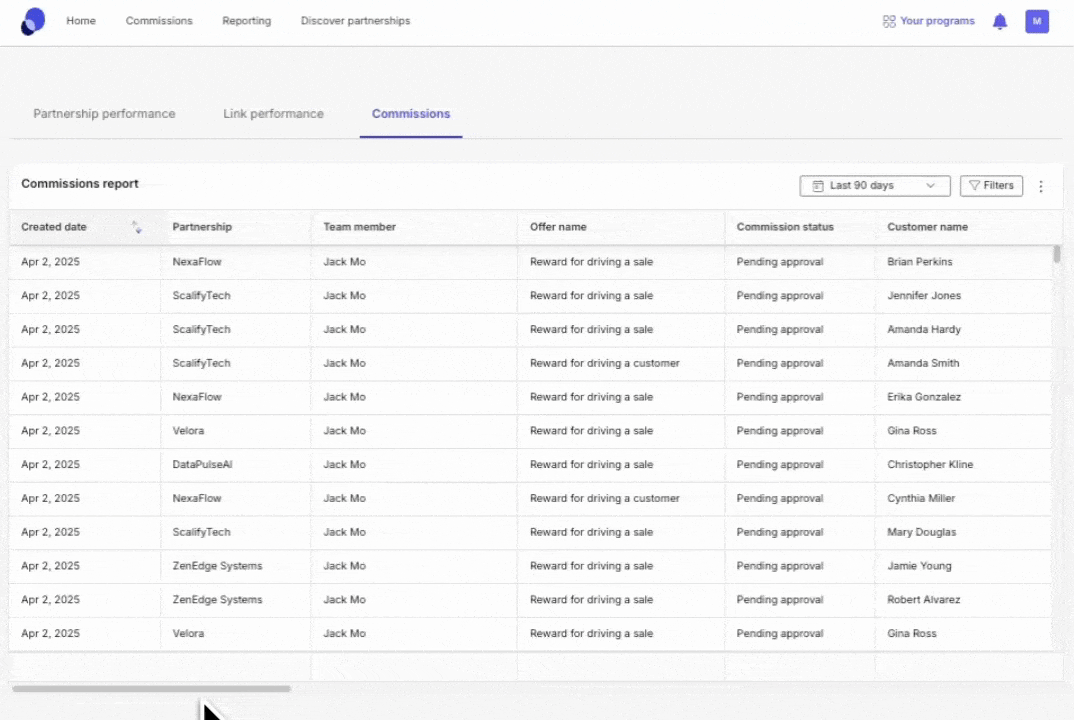The height and width of the screenshot is (720, 1074).
Task: Switch to Partnership performance tab
Action: point(104,114)
